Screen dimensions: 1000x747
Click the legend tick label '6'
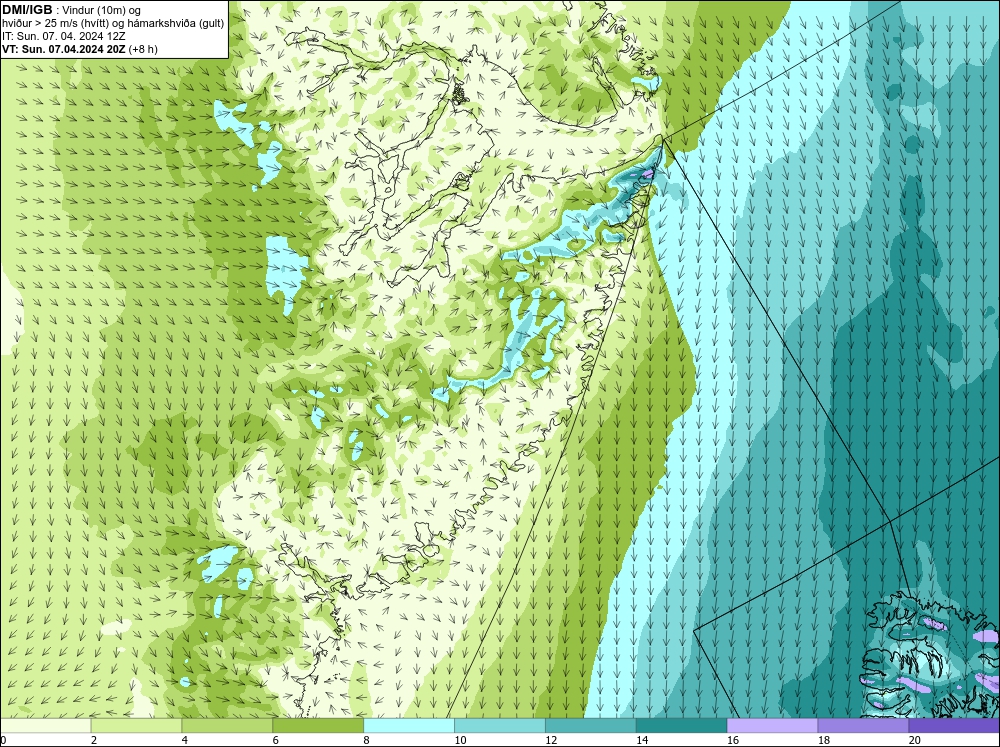click(276, 740)
